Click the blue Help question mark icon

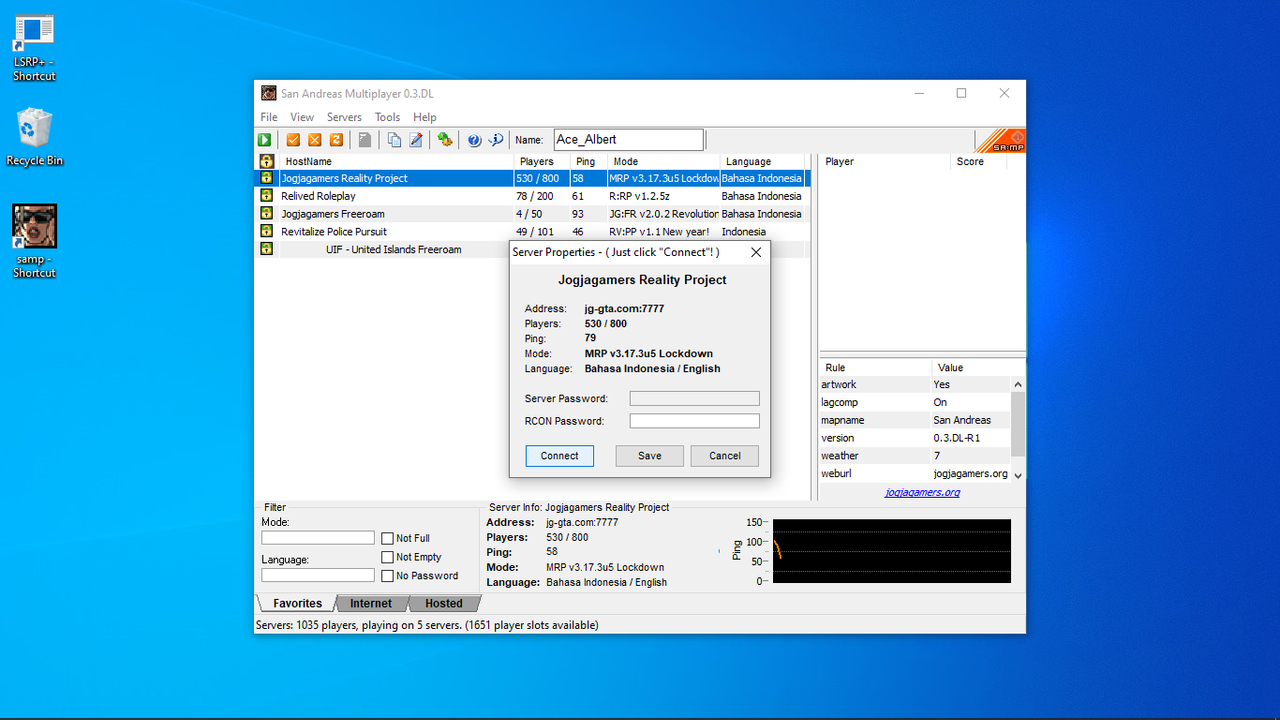[474, 140]
